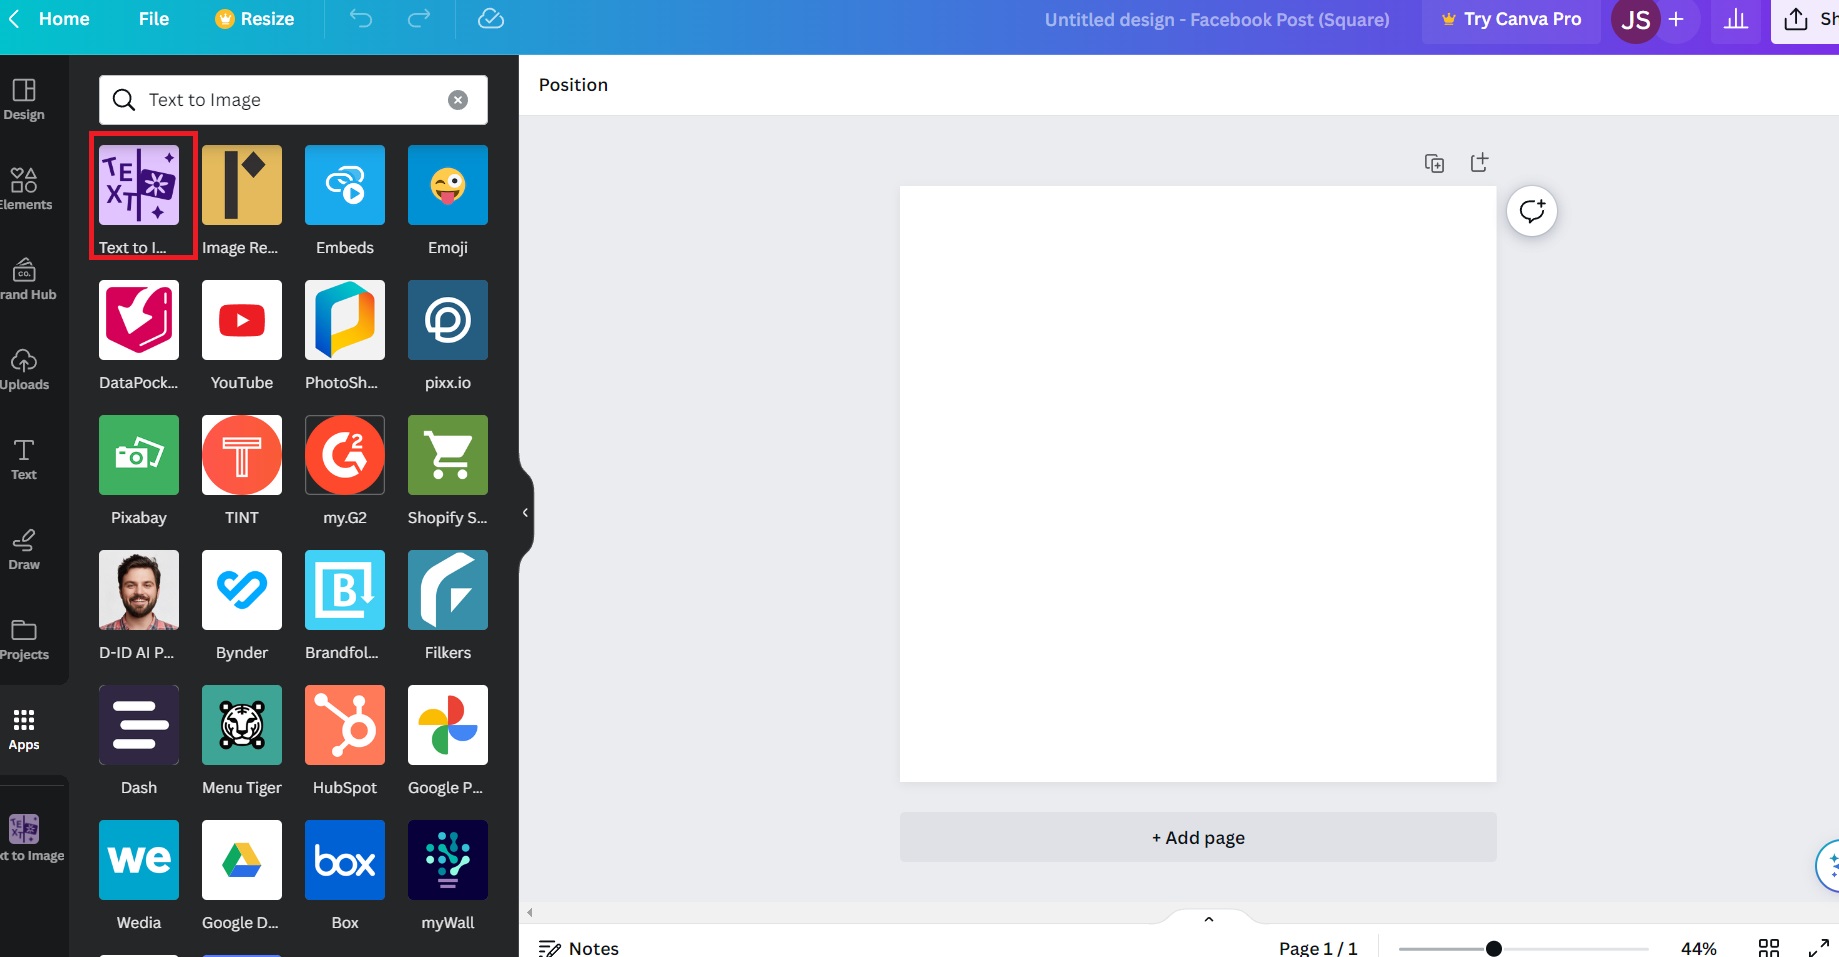
Task: Expand the page thumbnails chevron
Action: (x=1209, y=918)
